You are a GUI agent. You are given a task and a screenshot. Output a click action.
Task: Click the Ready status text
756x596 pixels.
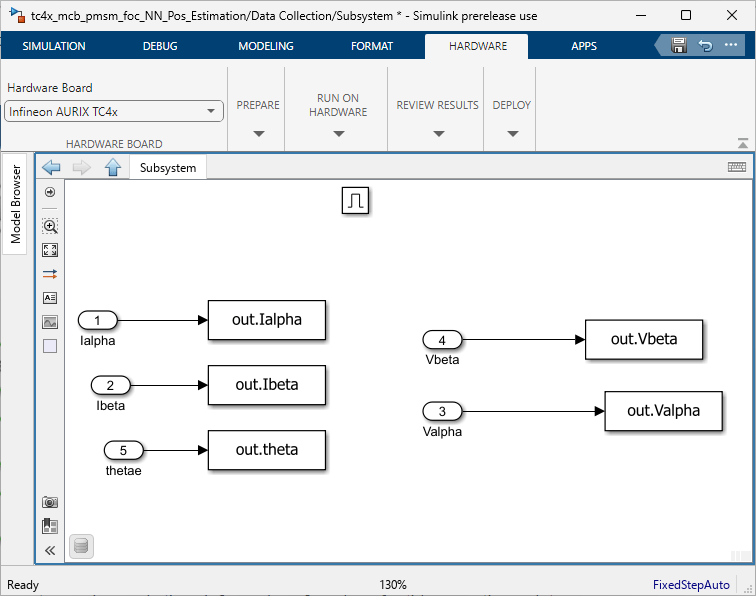[x=23, y=585]
